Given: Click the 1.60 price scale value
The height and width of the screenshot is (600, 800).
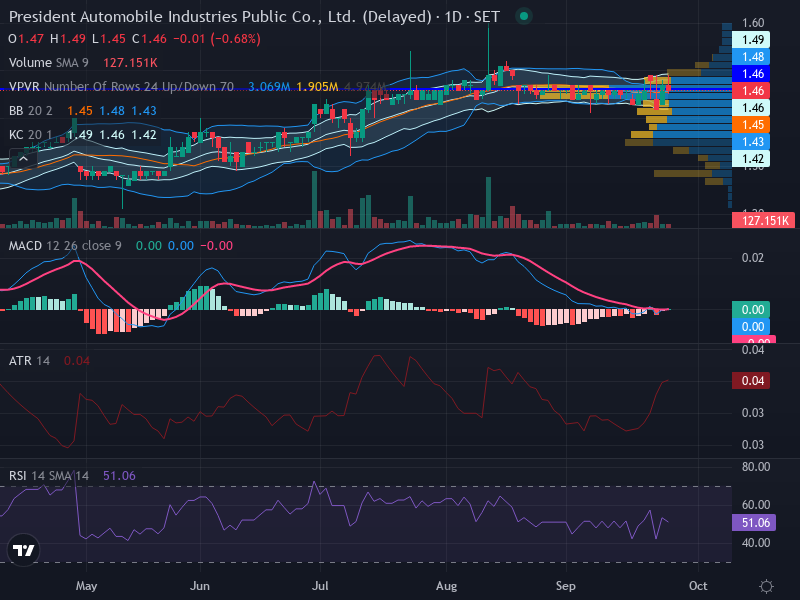Looking at the screenshot, I should pos(753,23).
